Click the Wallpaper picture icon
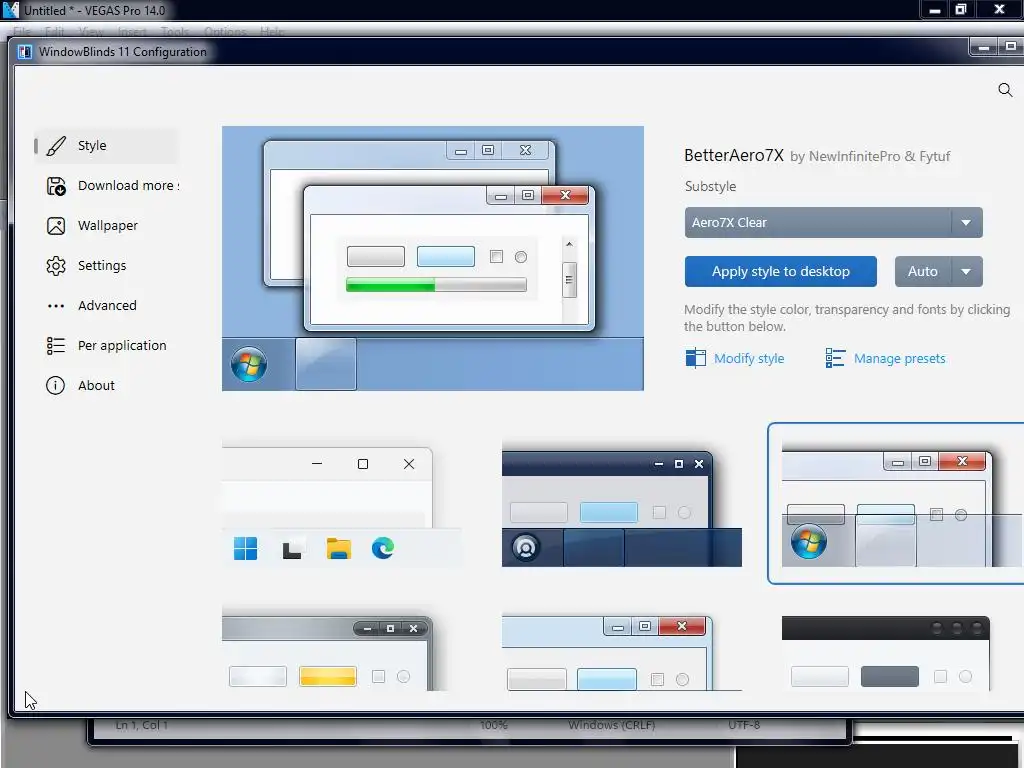 tap(56, 226)
